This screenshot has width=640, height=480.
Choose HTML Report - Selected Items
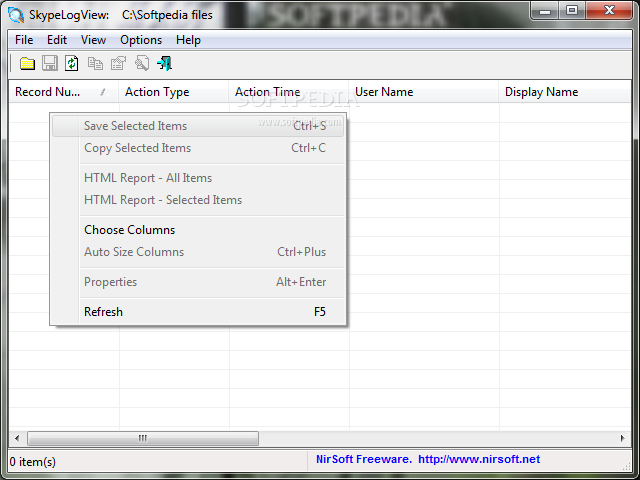pos(198,200)
